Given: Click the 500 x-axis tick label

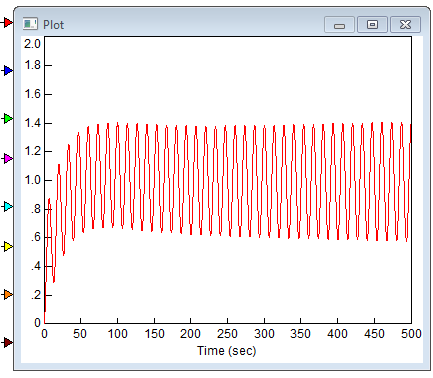Looking at the screenshot, I should (x=411, y=334).
